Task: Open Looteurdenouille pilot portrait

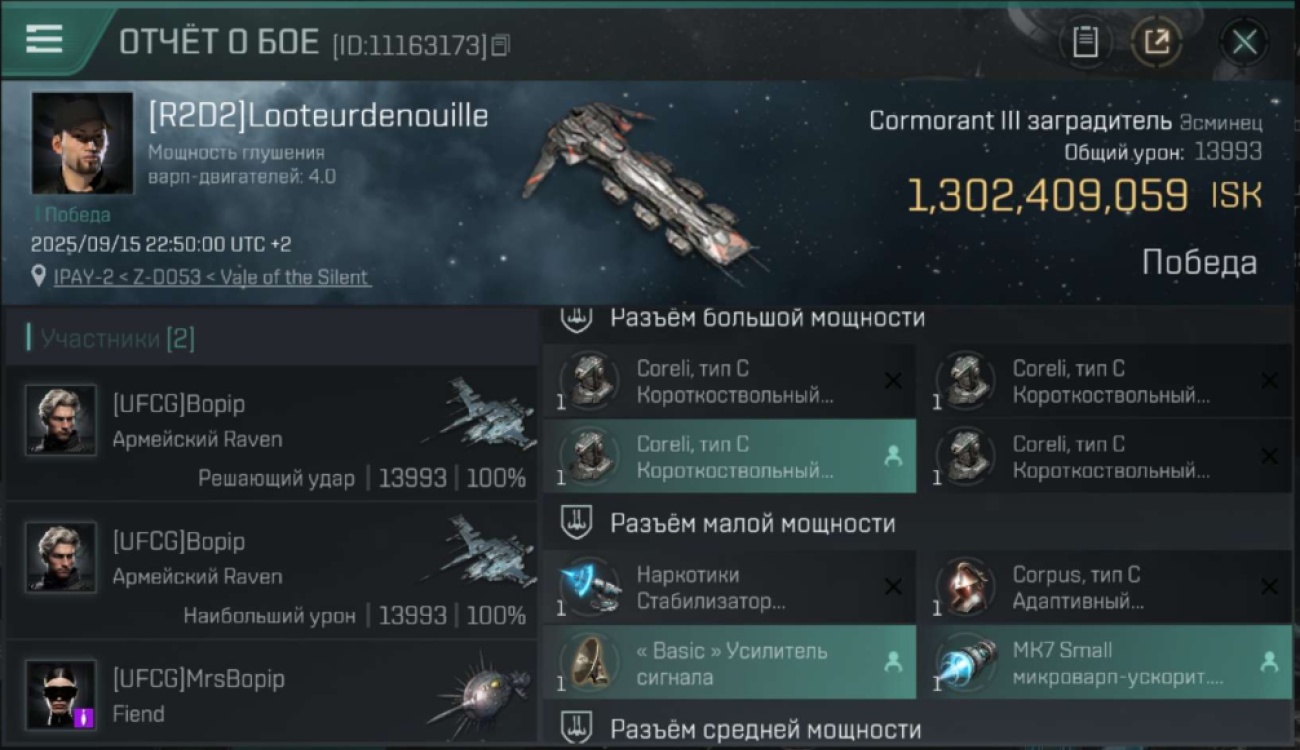Action: (82, 143)
